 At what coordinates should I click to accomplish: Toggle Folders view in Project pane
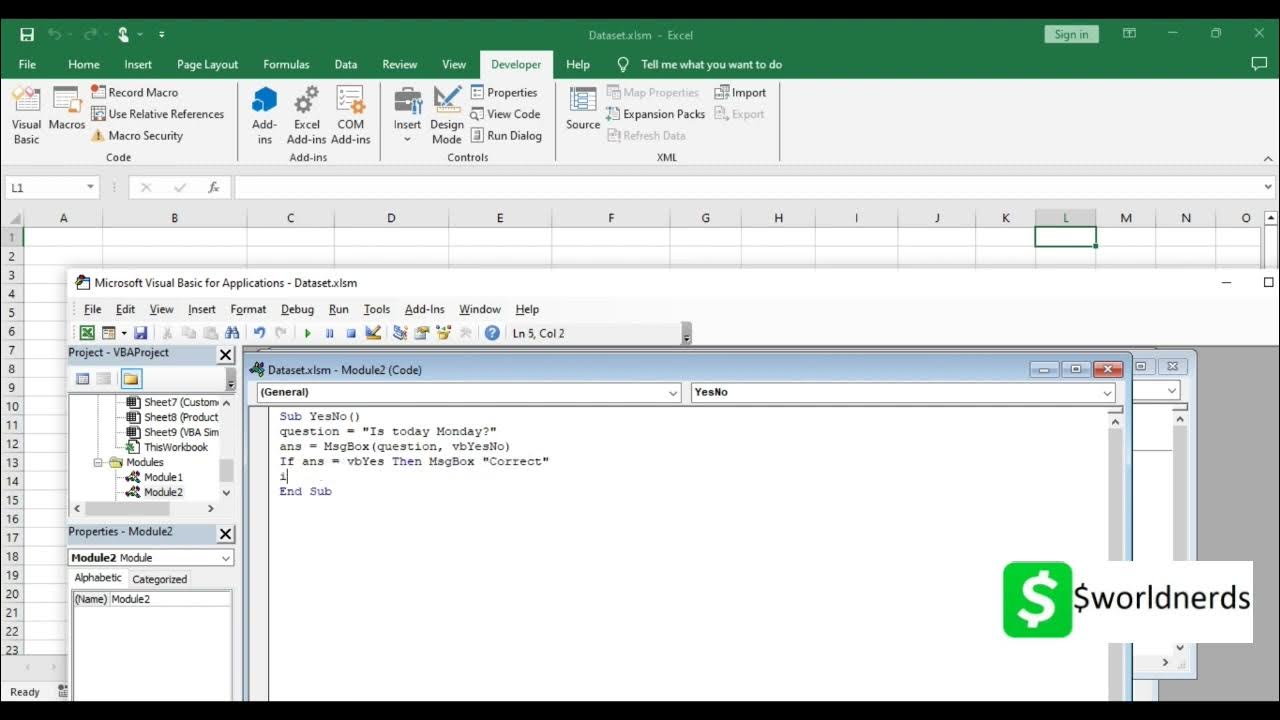pos(131,379)
